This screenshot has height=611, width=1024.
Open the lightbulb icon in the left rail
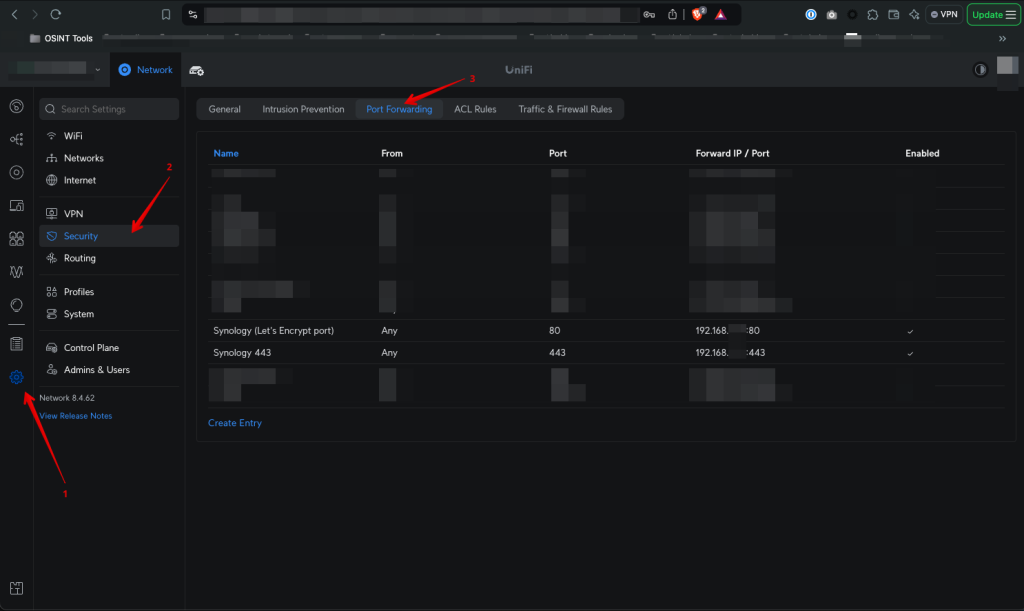pos(16,305)
